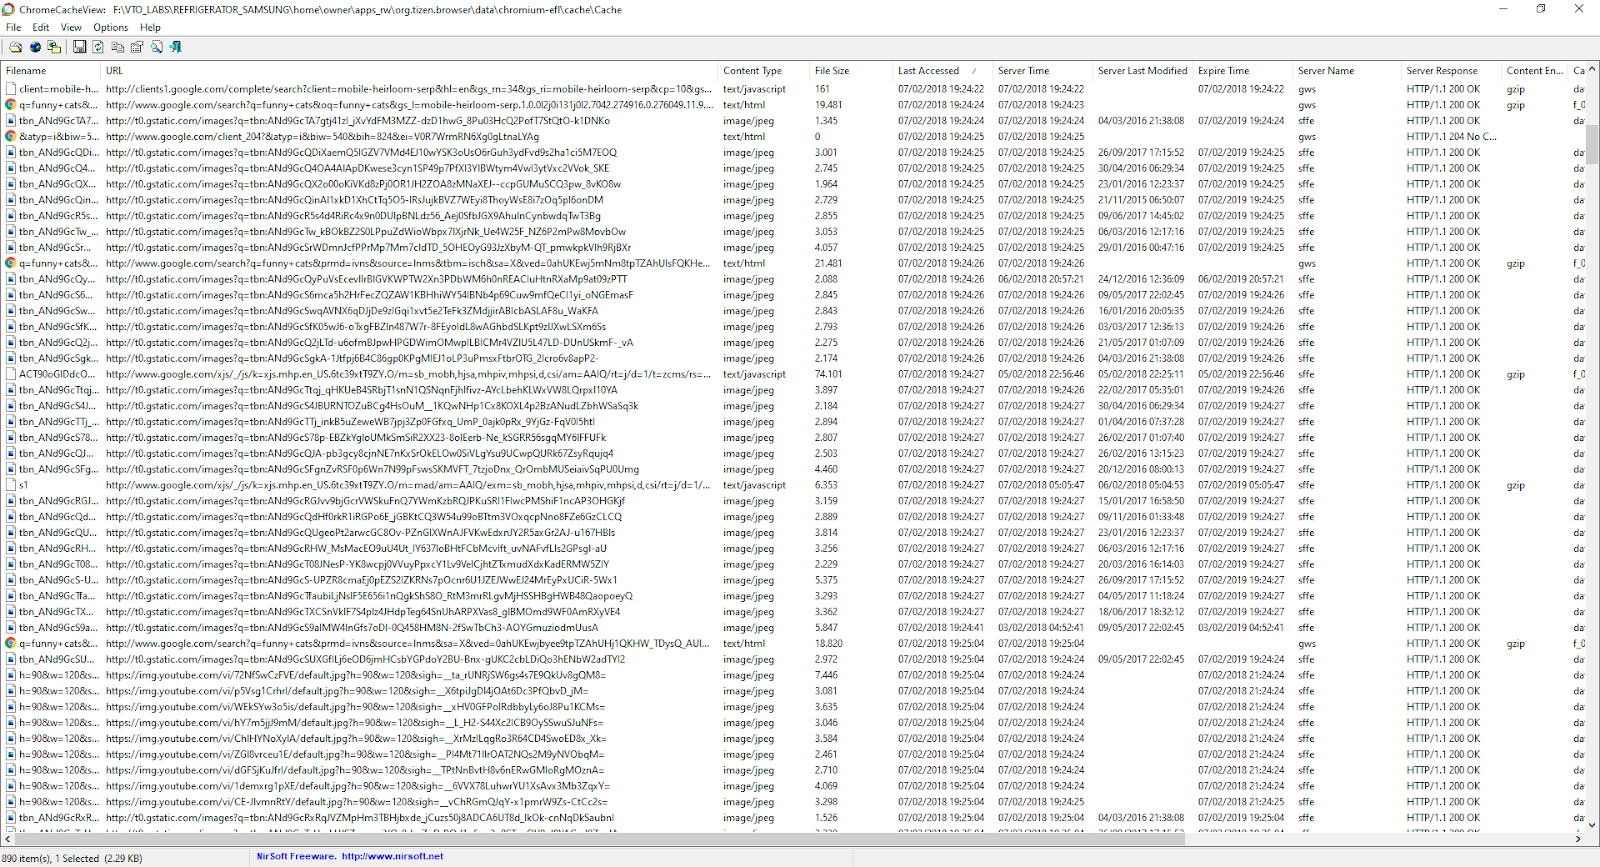Toggle sort on Last Accessed column header
Screen dimensions: 1600x867
coord(942,71)
